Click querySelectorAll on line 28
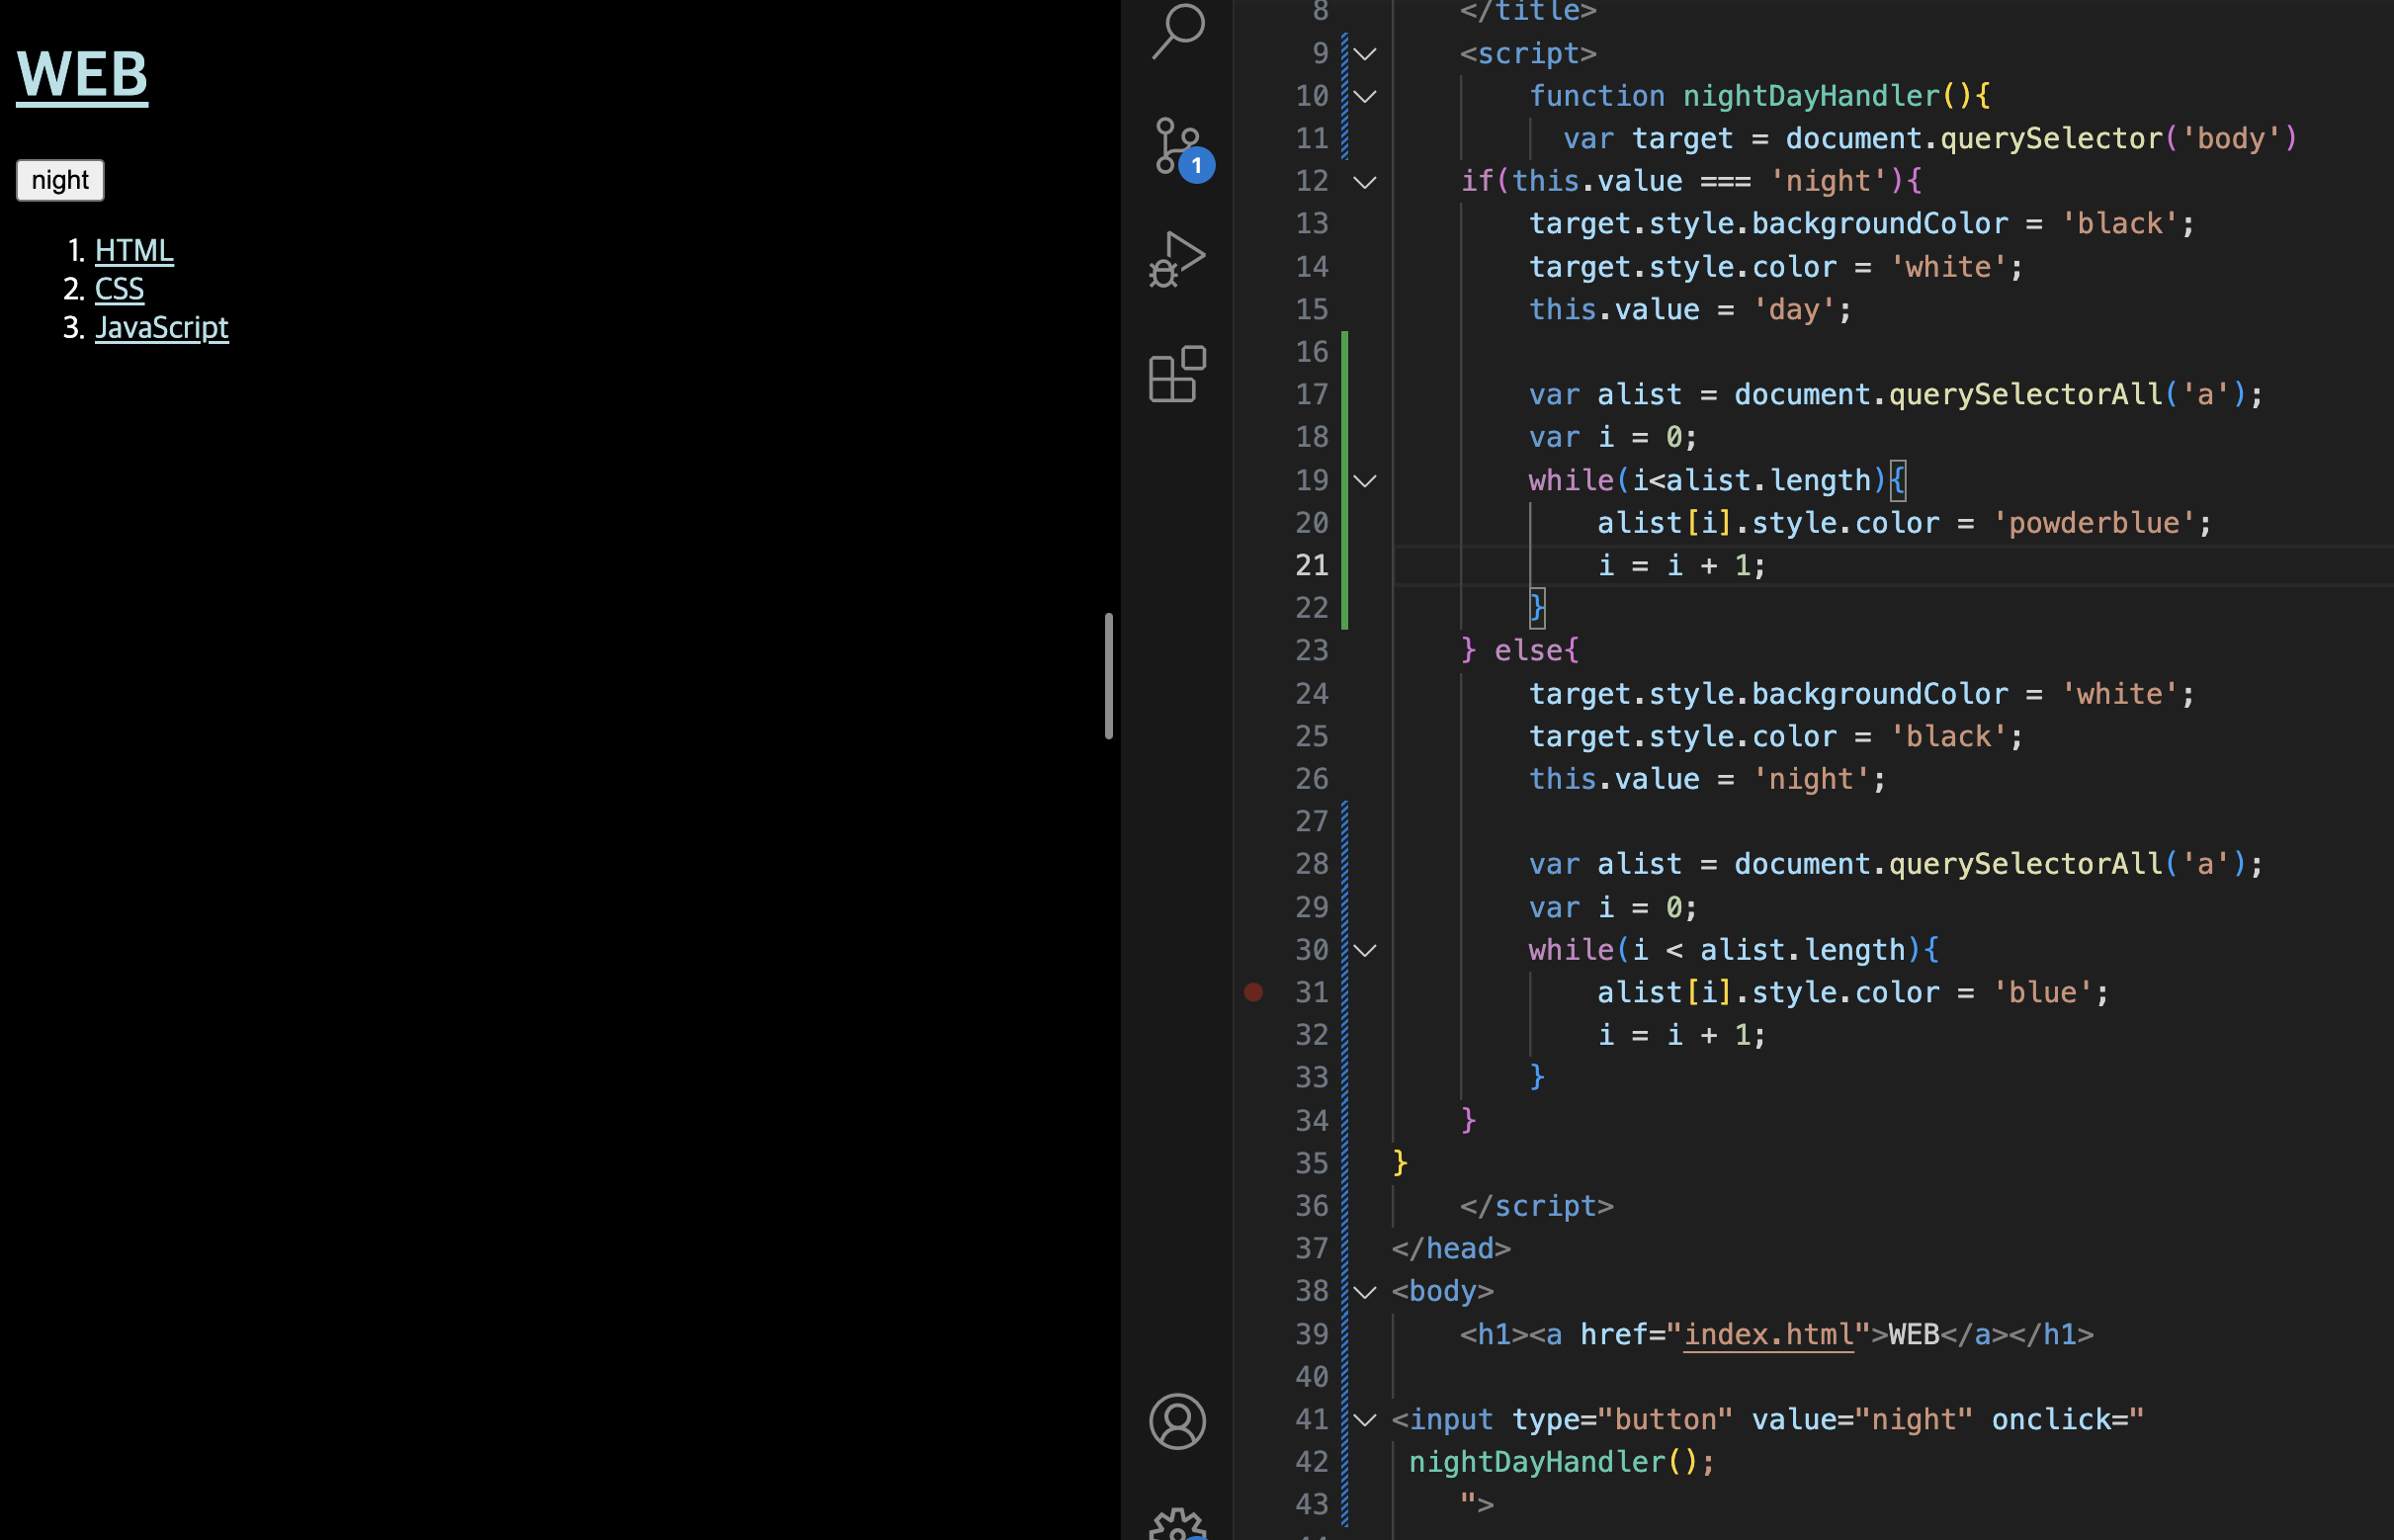This screenshot has height=1540, width=2394. pos(2026,864)
